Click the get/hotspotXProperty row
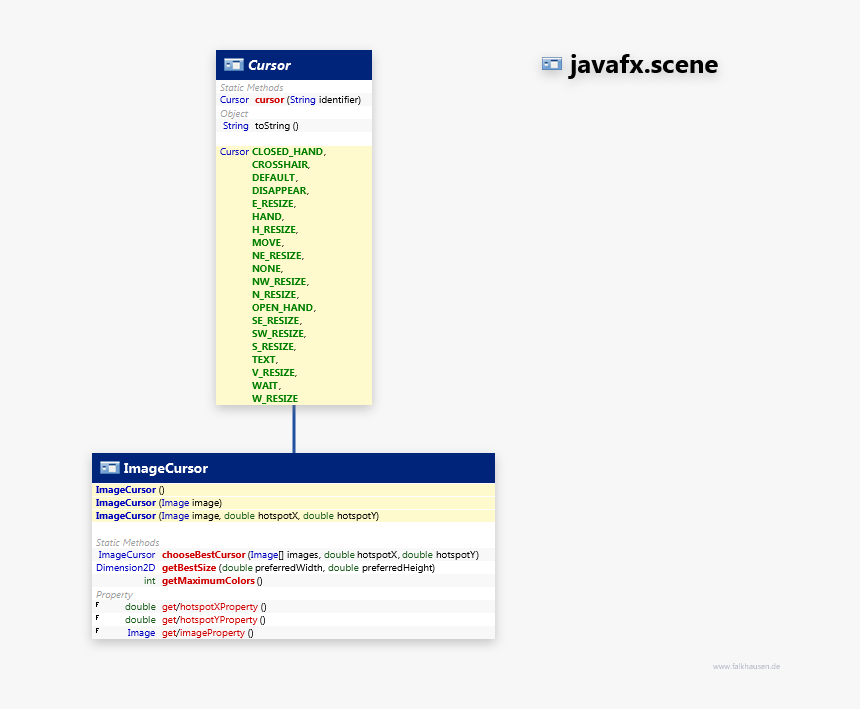This screenshot has height=709, width=860. pyautogui.click(x=293, y=607)
